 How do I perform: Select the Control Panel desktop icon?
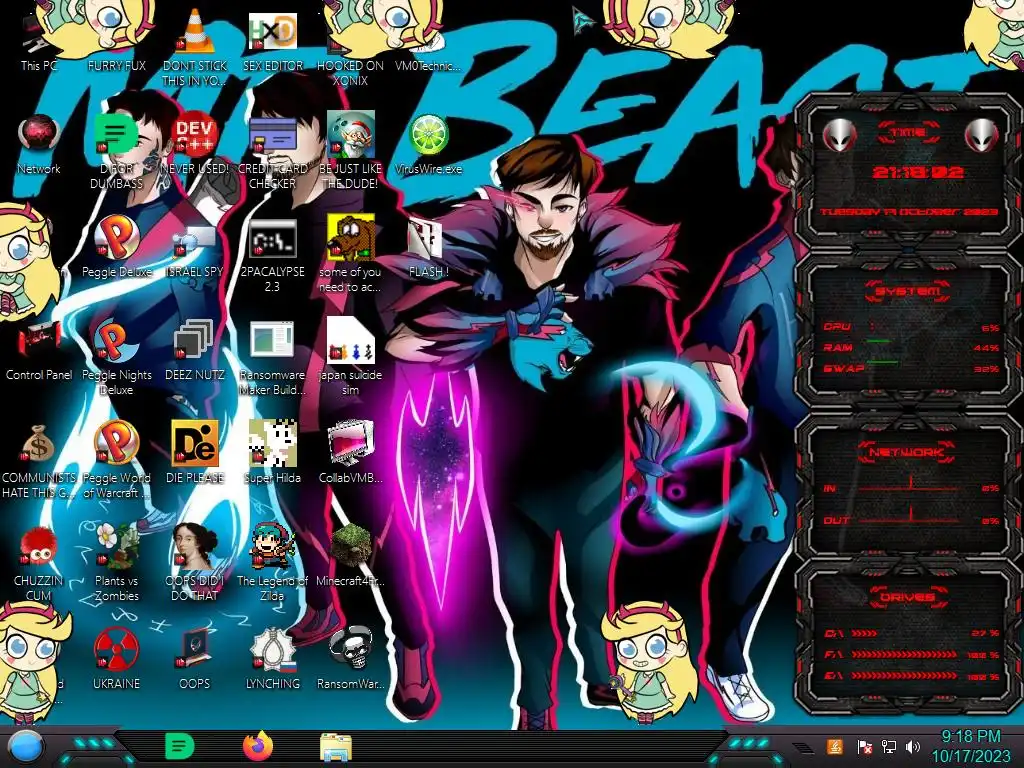[39, 350]
